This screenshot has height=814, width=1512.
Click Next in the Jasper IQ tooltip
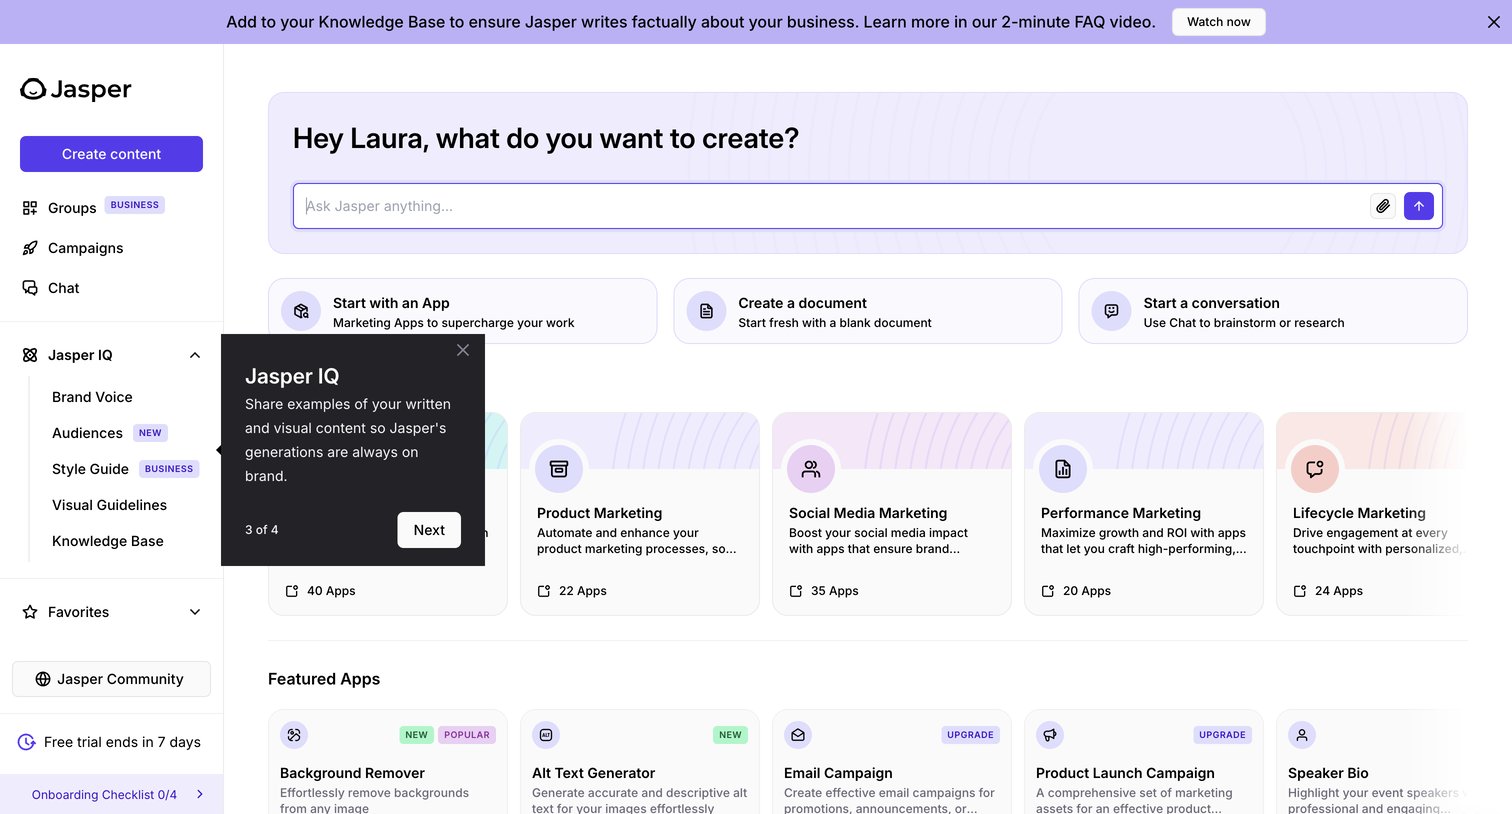pyautogui.click(x=429, y=530)
